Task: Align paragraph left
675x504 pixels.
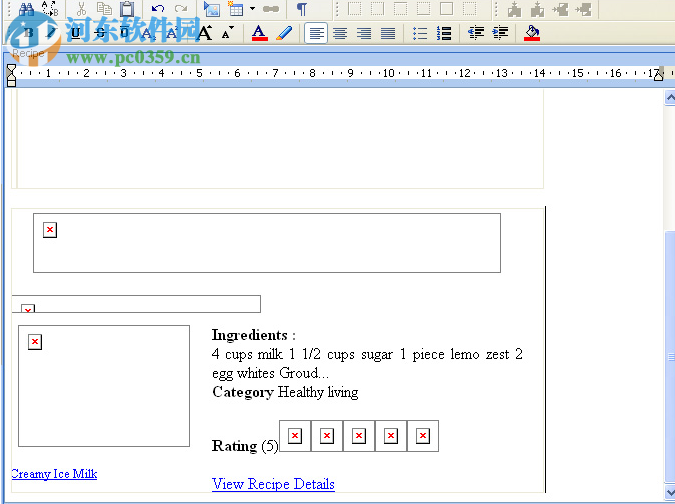Action: pos(316,33)
